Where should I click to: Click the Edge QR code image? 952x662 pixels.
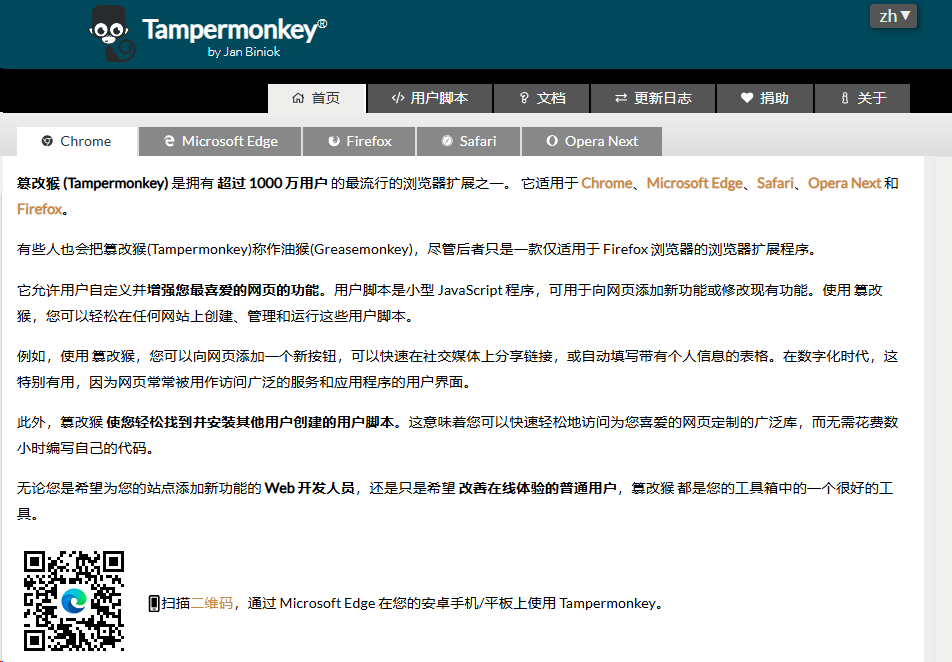coord(74,601)
